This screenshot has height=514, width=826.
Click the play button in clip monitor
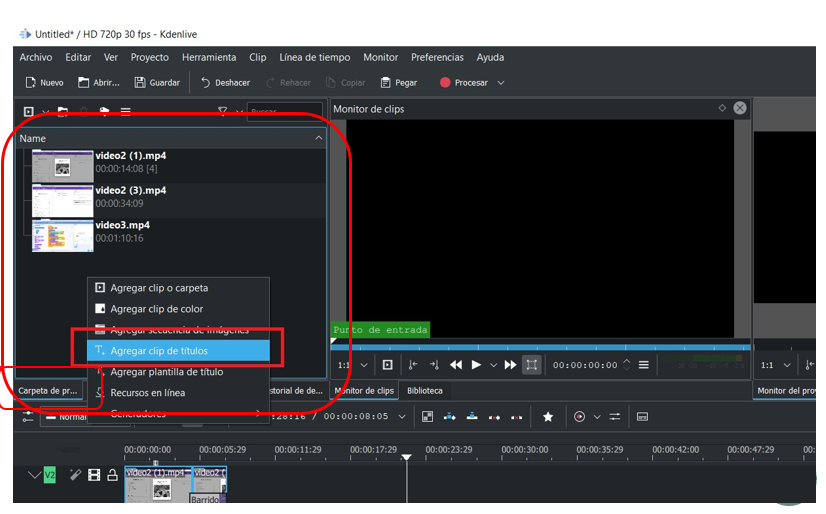pos(476,365)
